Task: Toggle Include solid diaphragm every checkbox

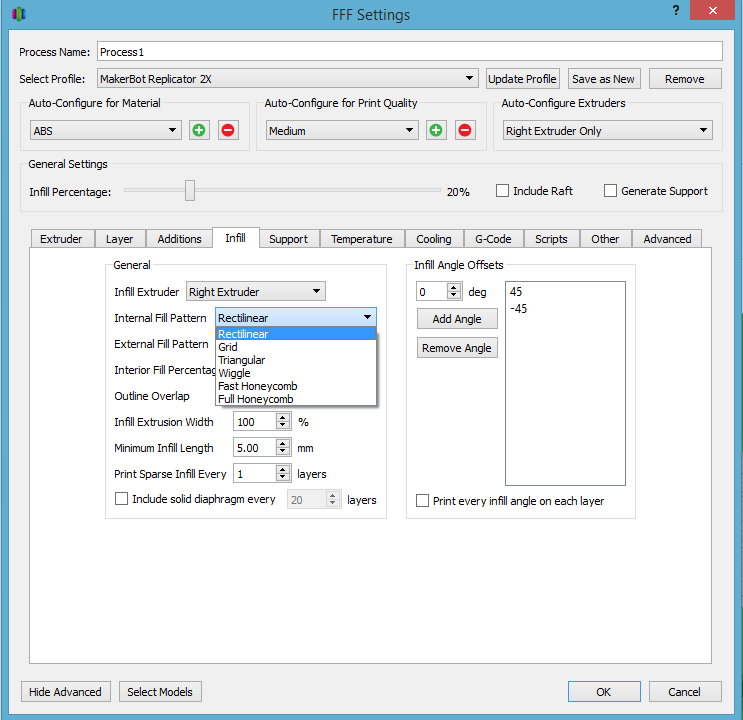Action: [121, 499]
